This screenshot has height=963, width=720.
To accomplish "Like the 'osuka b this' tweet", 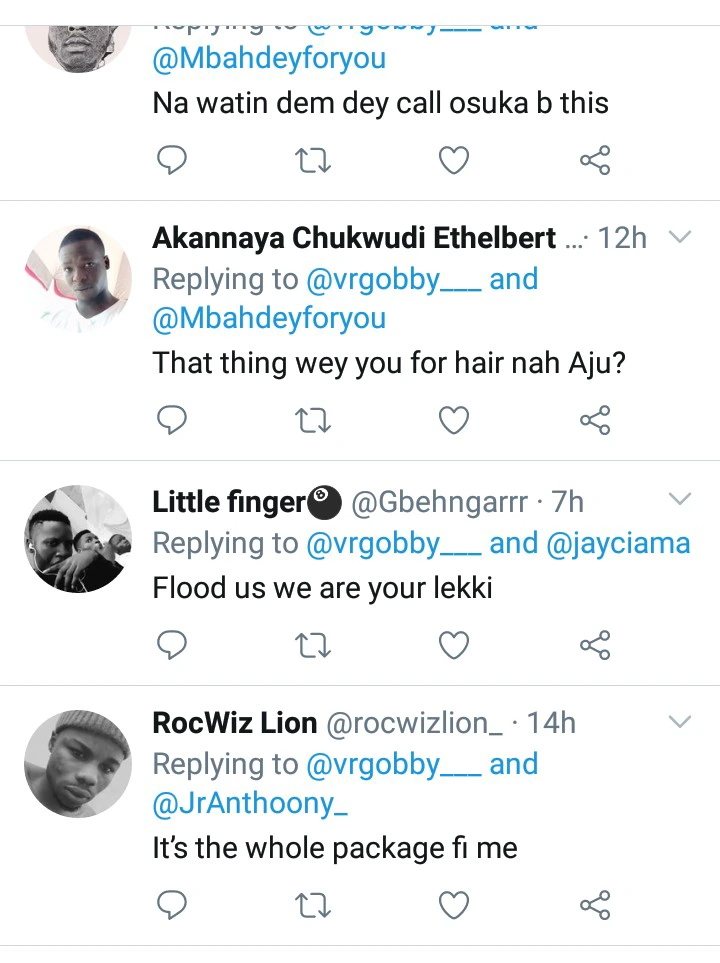I will (455, 161).
